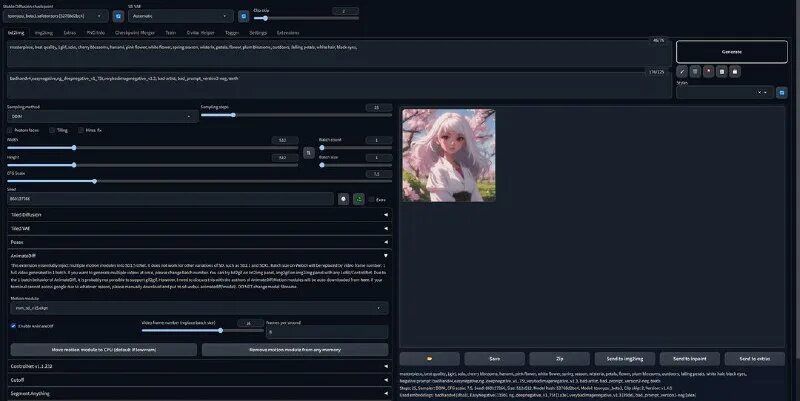Screen dimensions: 800x401
Task: Click the Video frame number slider
Action: point(203,331)
